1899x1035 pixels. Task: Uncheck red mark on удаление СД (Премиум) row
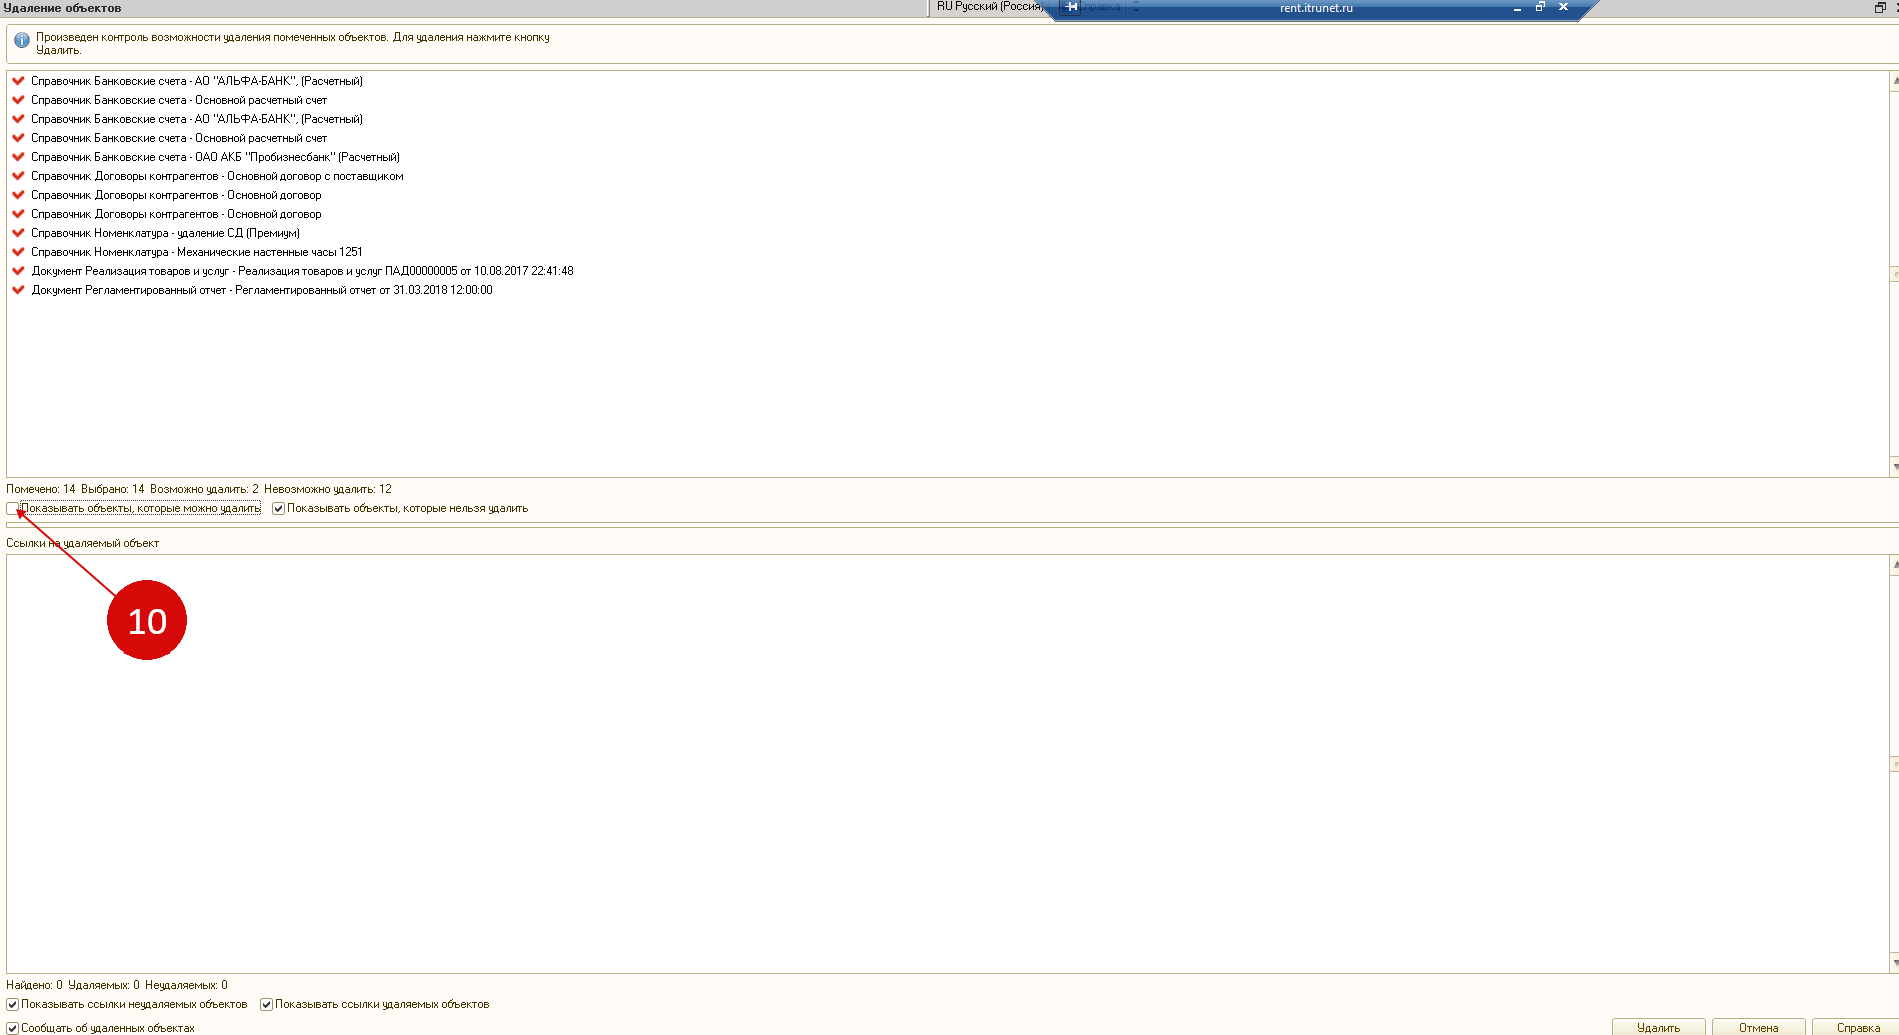click(x=18, y=233)
